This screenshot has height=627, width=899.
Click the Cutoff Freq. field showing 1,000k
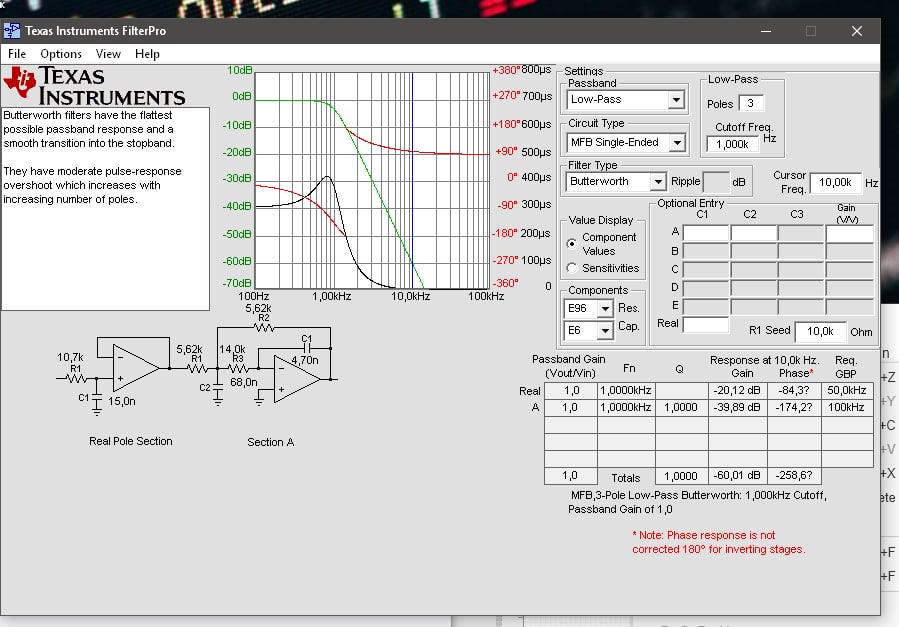(x=733, y=144)
